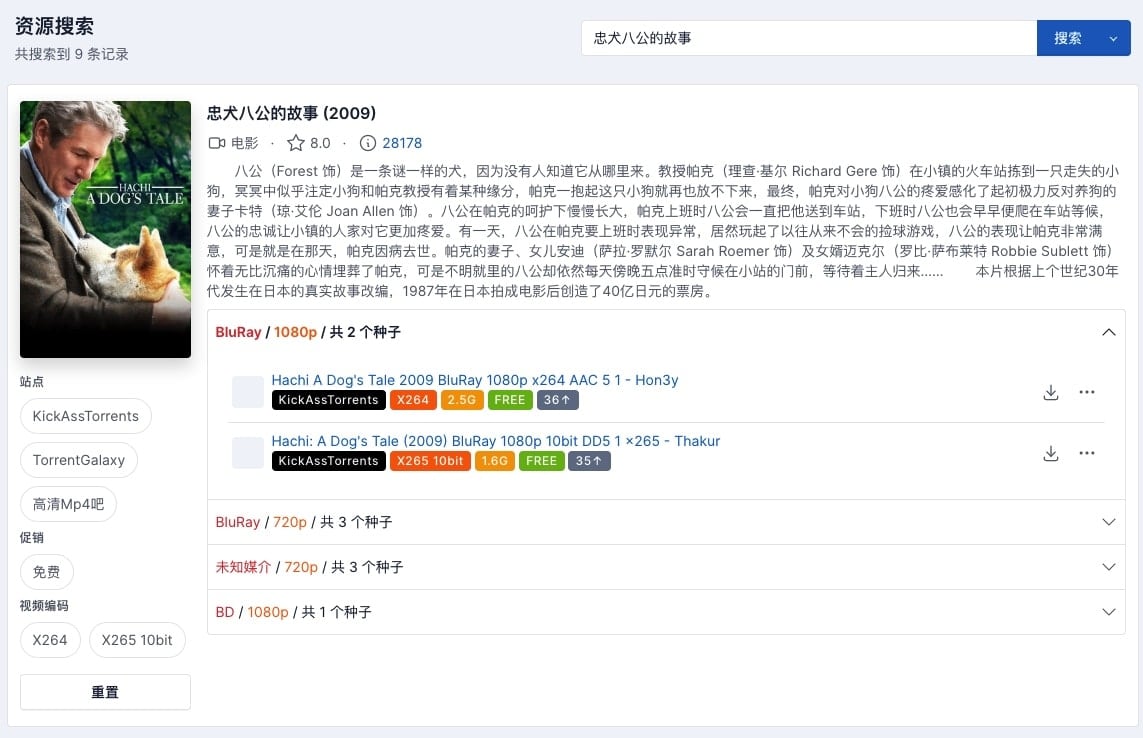Click the 重置 reset button

coord(105,692)
